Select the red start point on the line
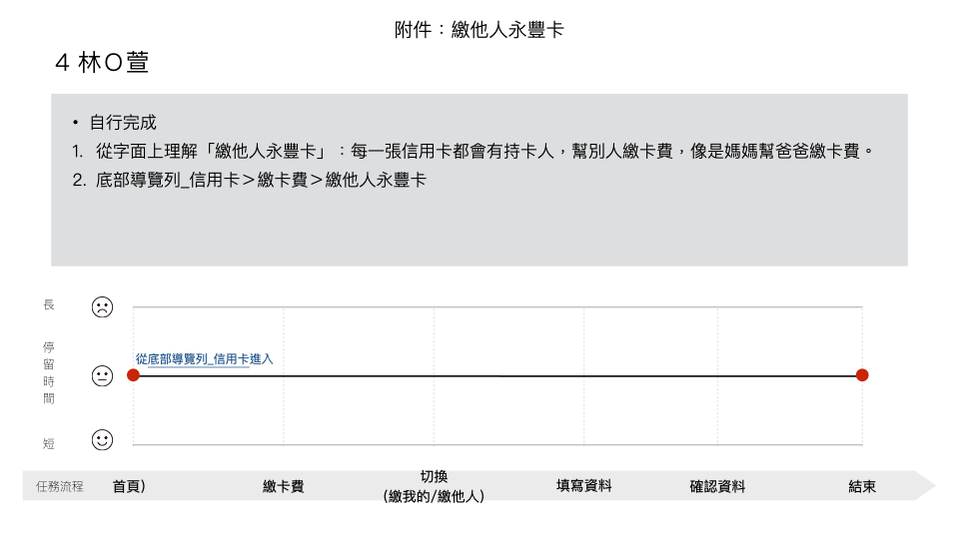 (133, 375)
